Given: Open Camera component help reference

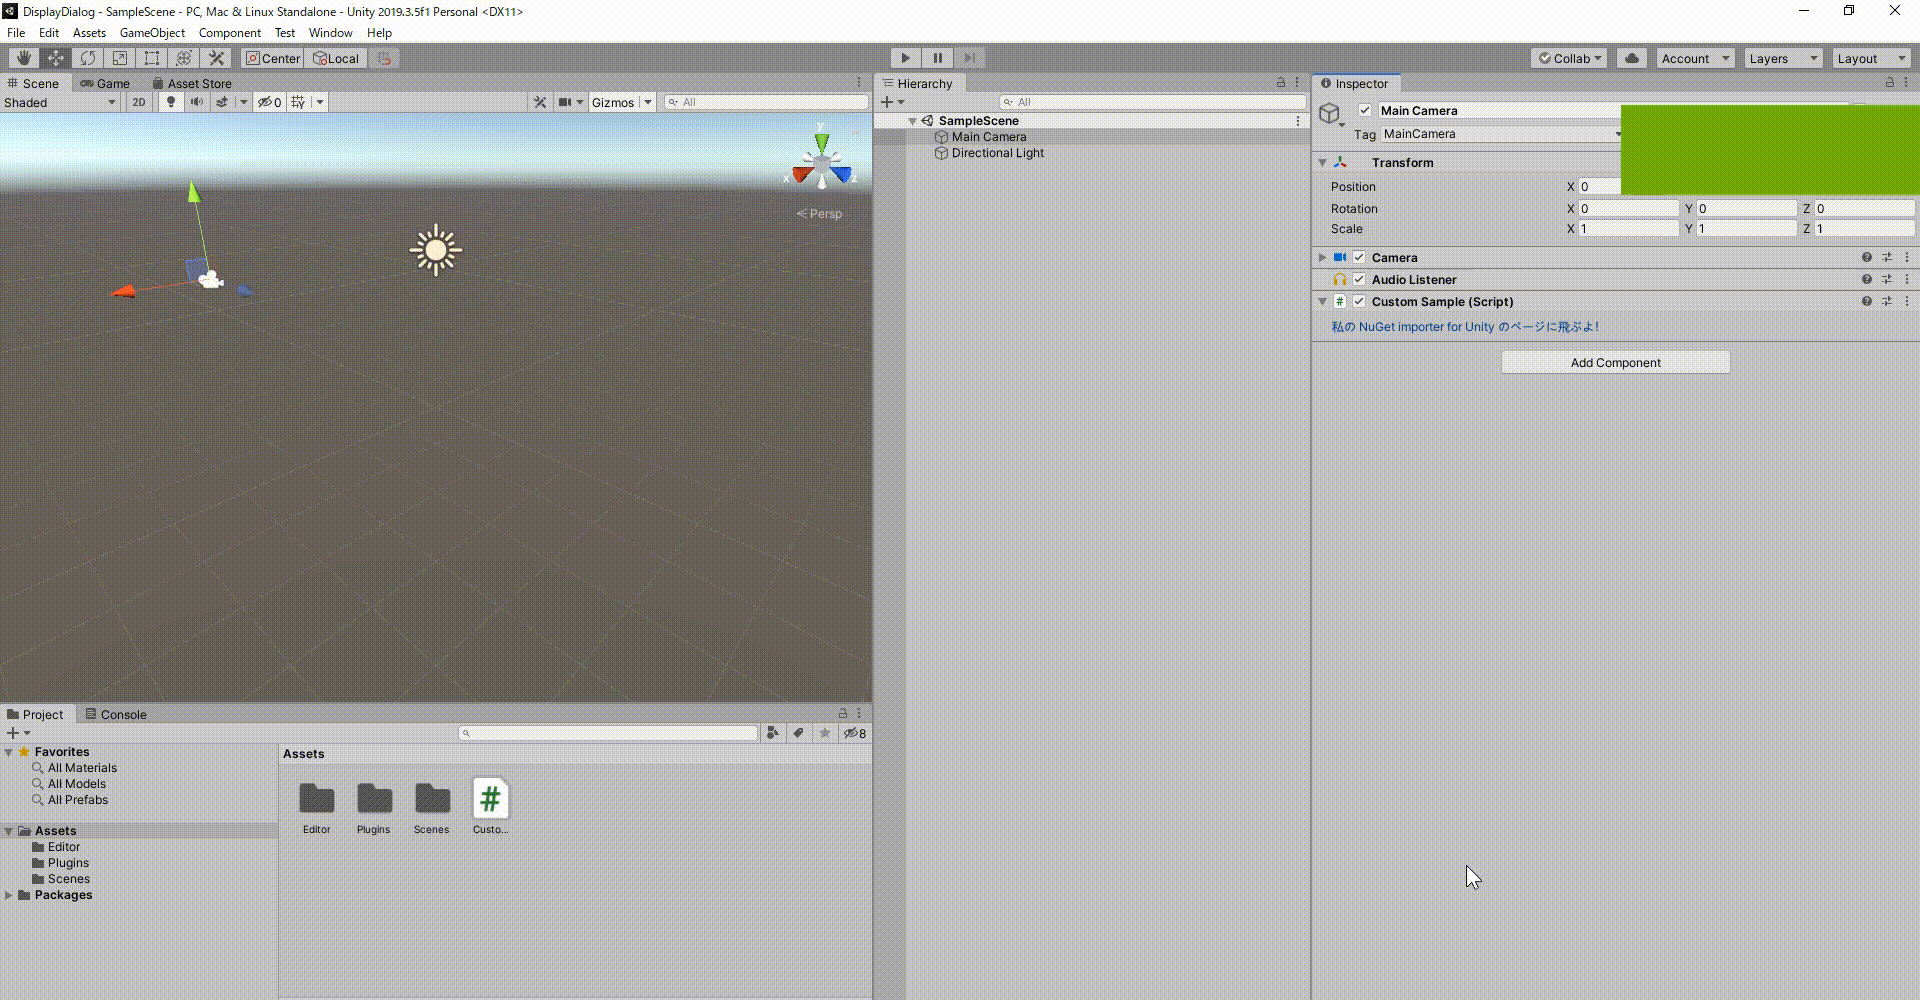Looking at the screenshot, I should point(1866,257).
